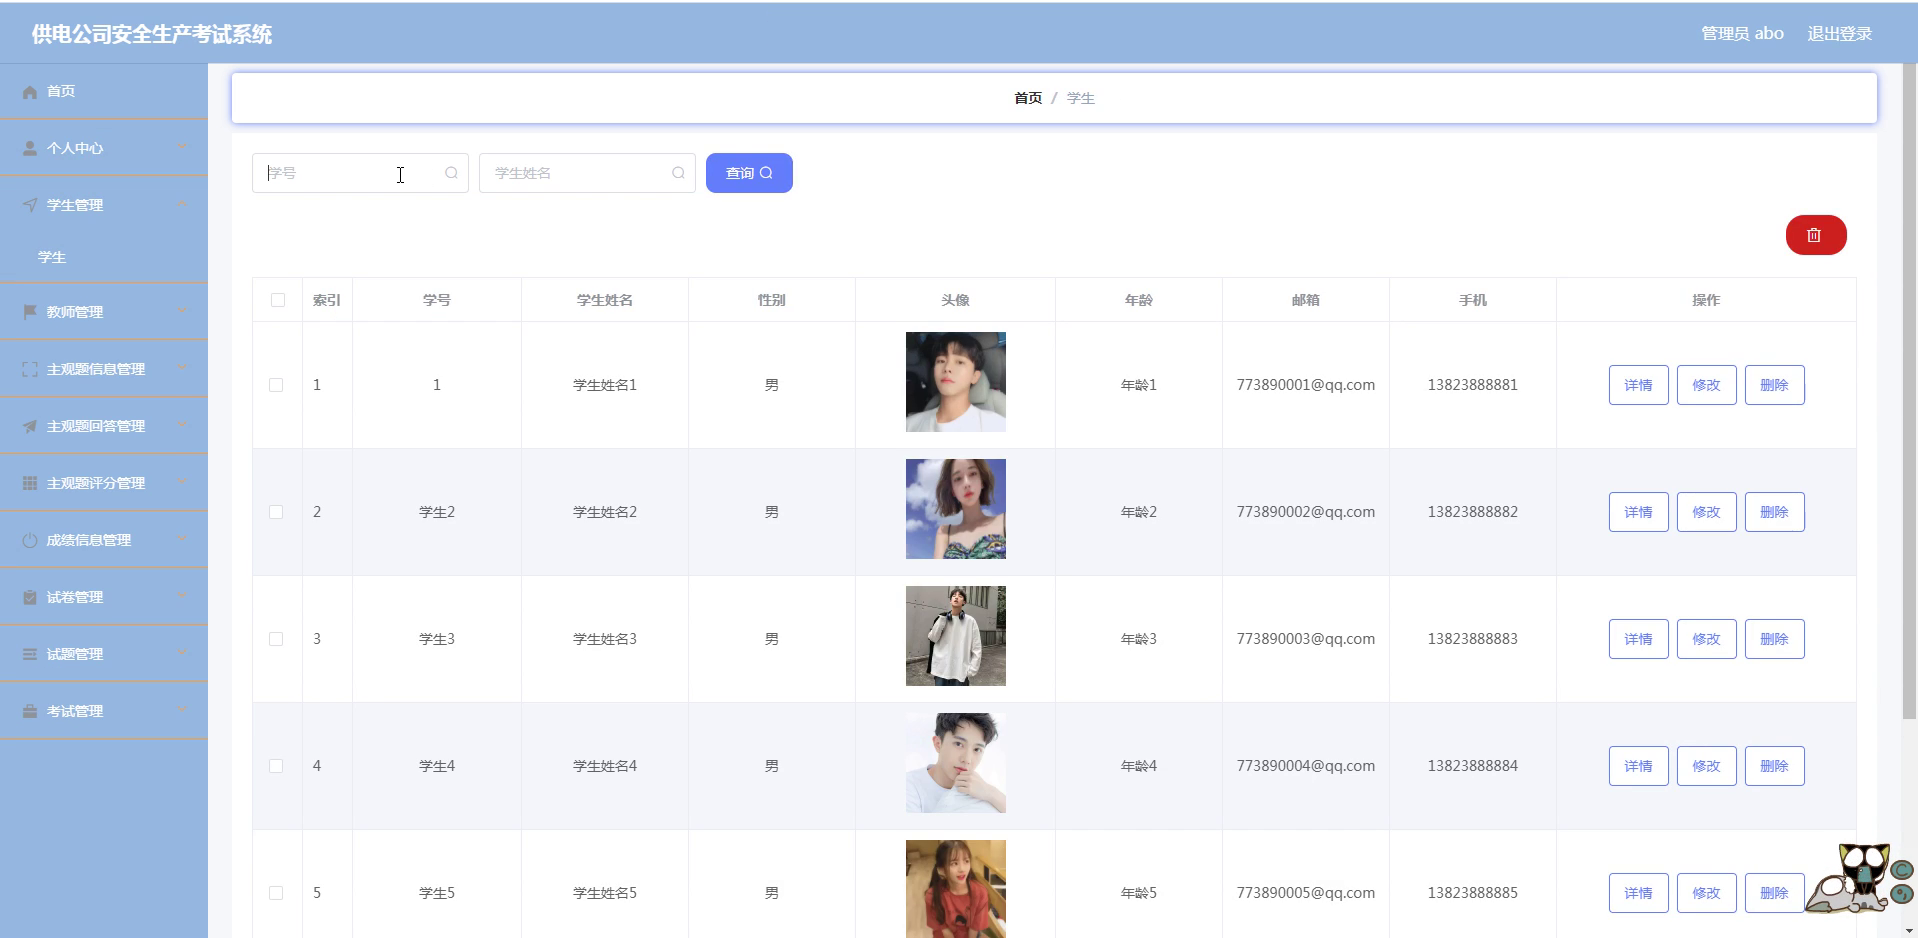1918x938 pixels.
Task: Select the 学生 submenu item
Action: [x=104, y=257]
